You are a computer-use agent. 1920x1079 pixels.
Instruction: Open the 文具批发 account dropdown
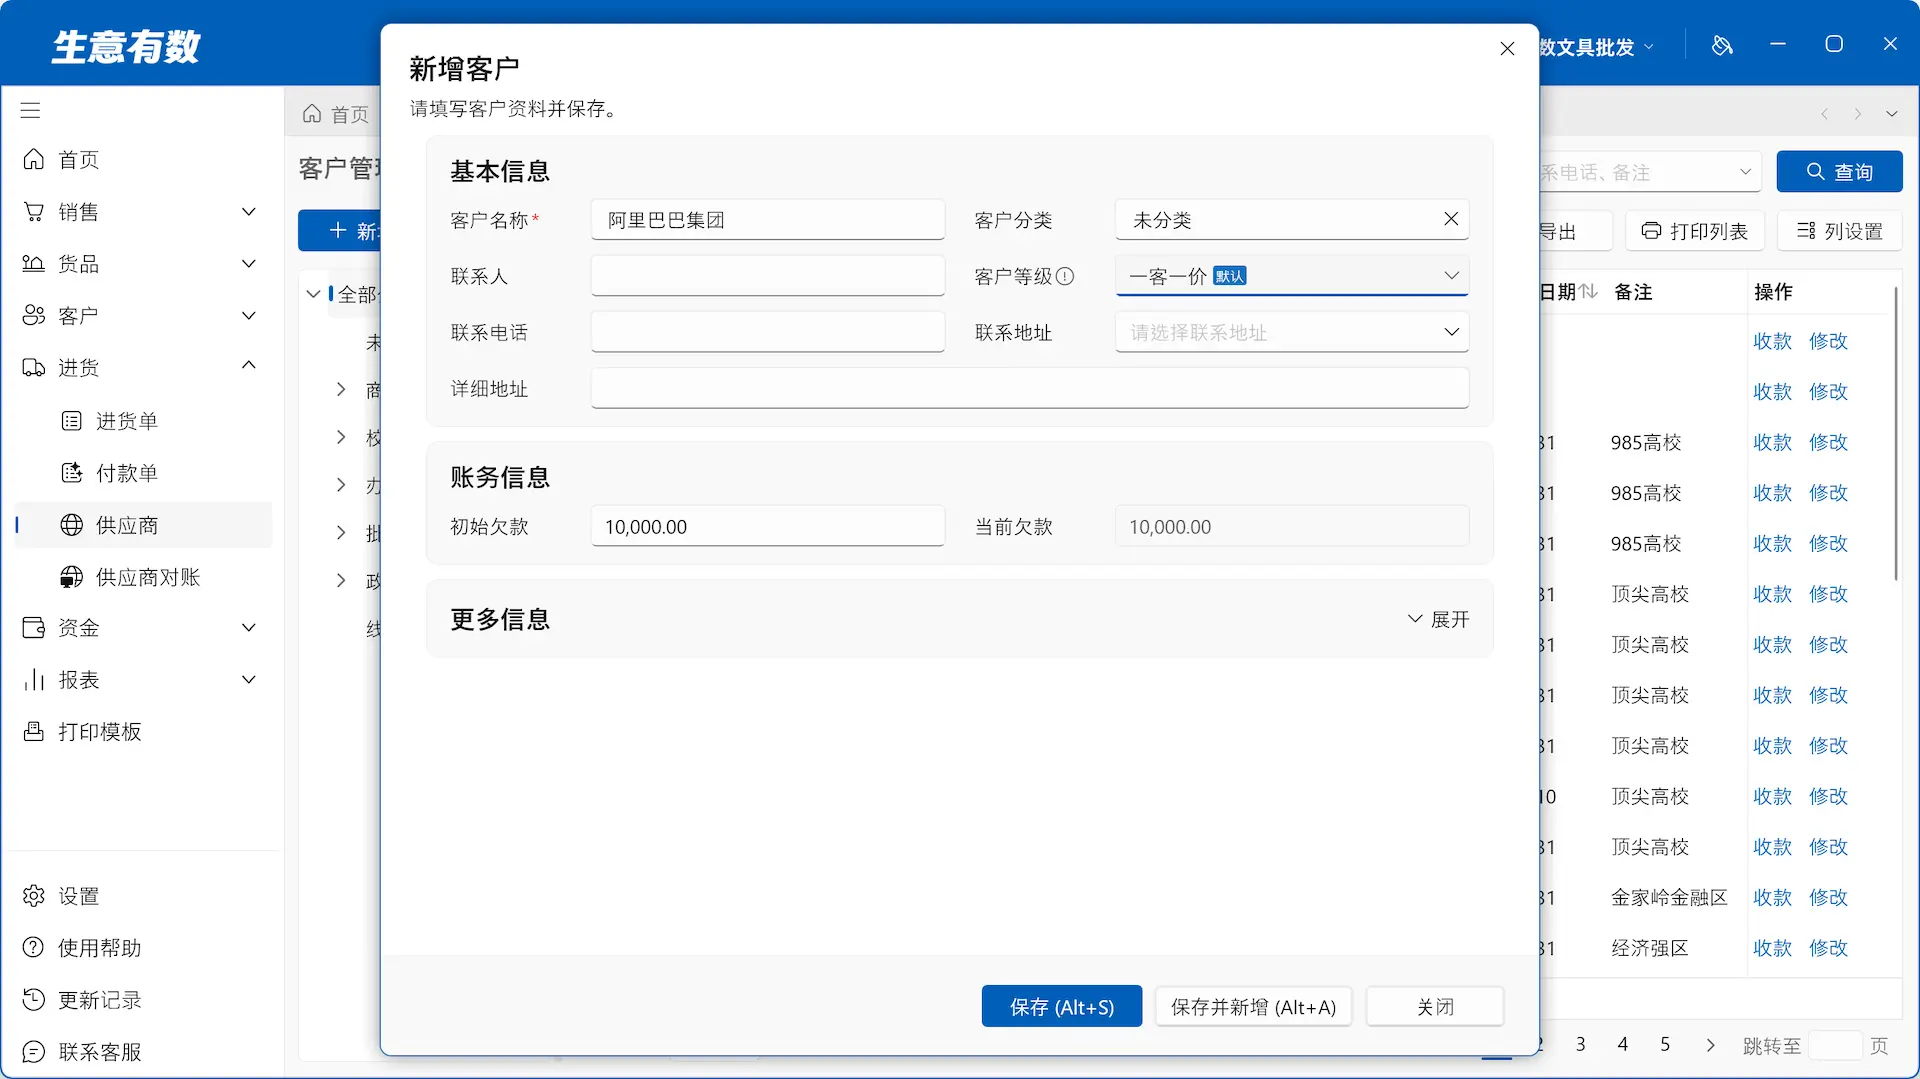pyautogui.click(x=1597, y=47)
